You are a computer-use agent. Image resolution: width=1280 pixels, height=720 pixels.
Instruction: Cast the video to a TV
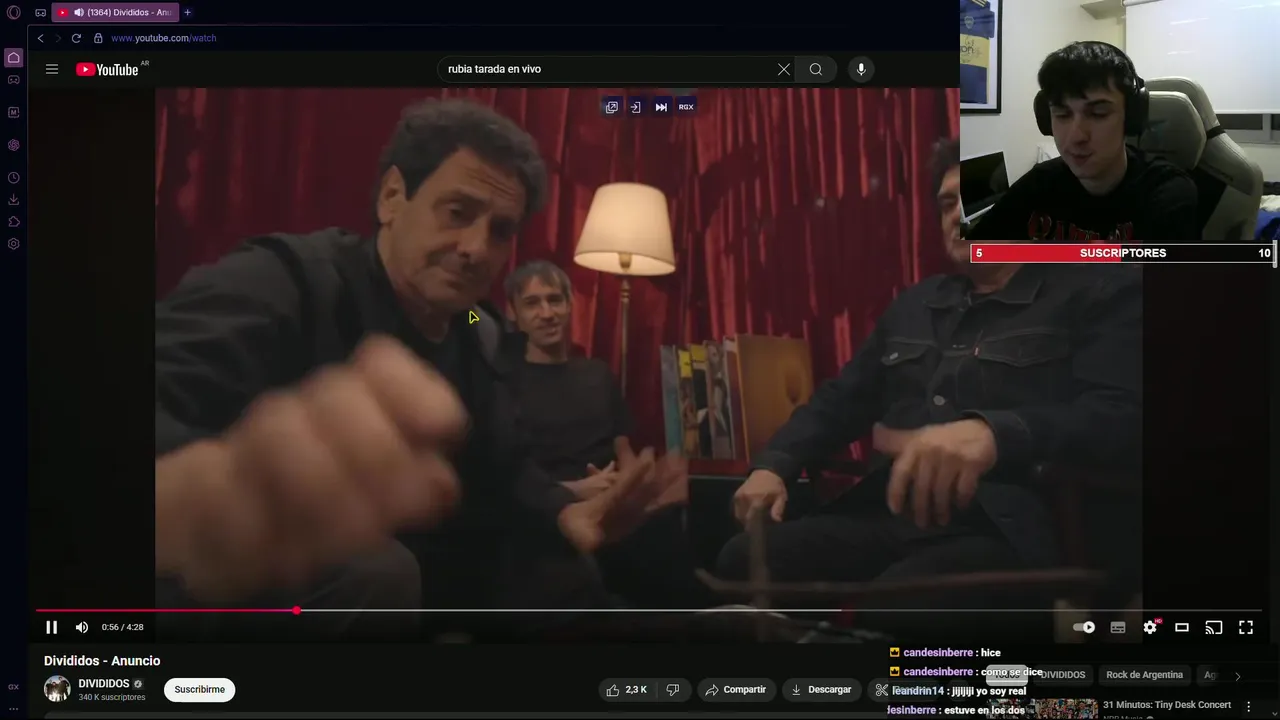1214,627
